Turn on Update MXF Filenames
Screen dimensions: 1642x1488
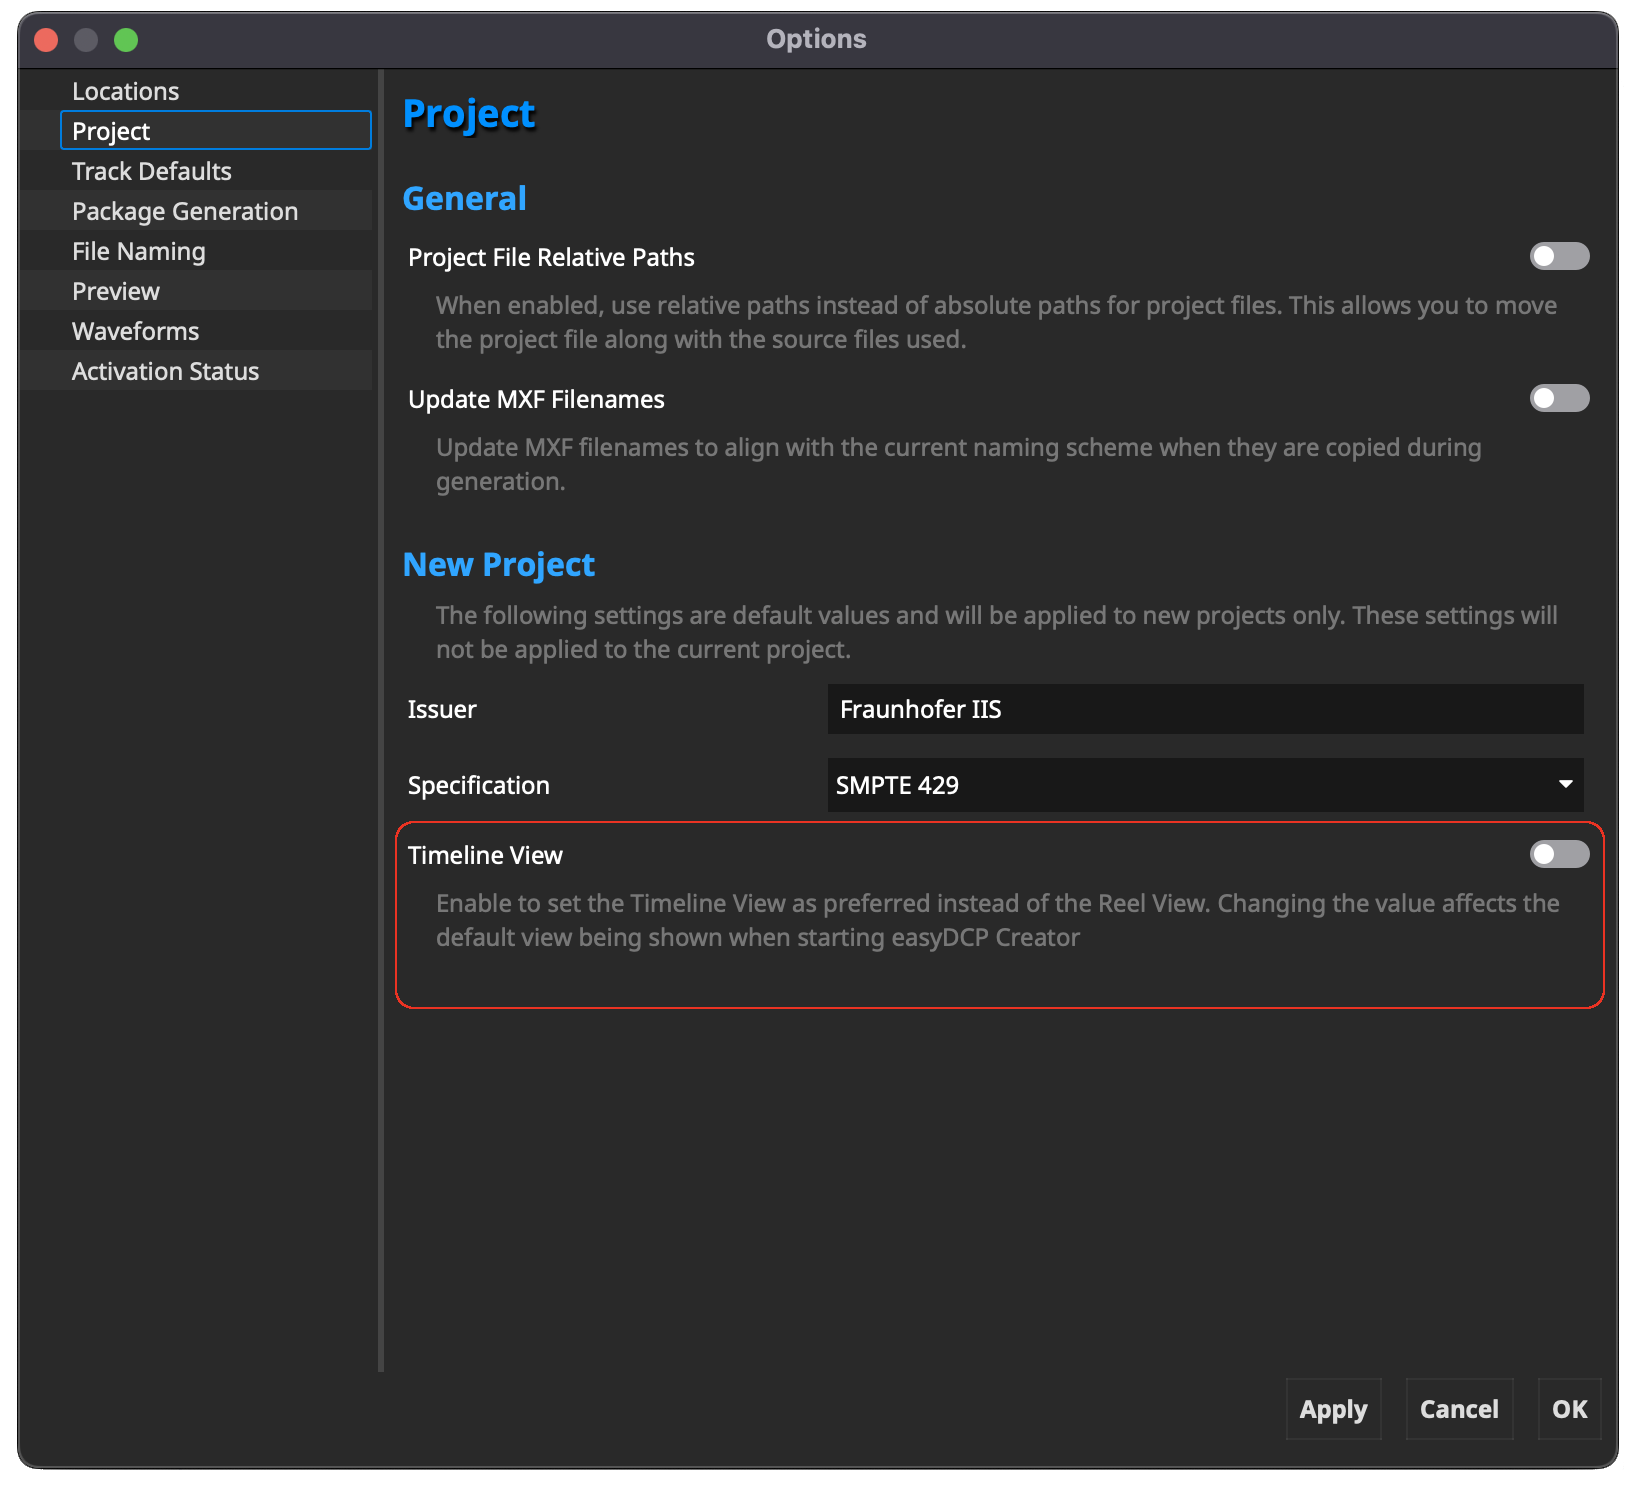pyautogui.click(x=1558, y=398)
